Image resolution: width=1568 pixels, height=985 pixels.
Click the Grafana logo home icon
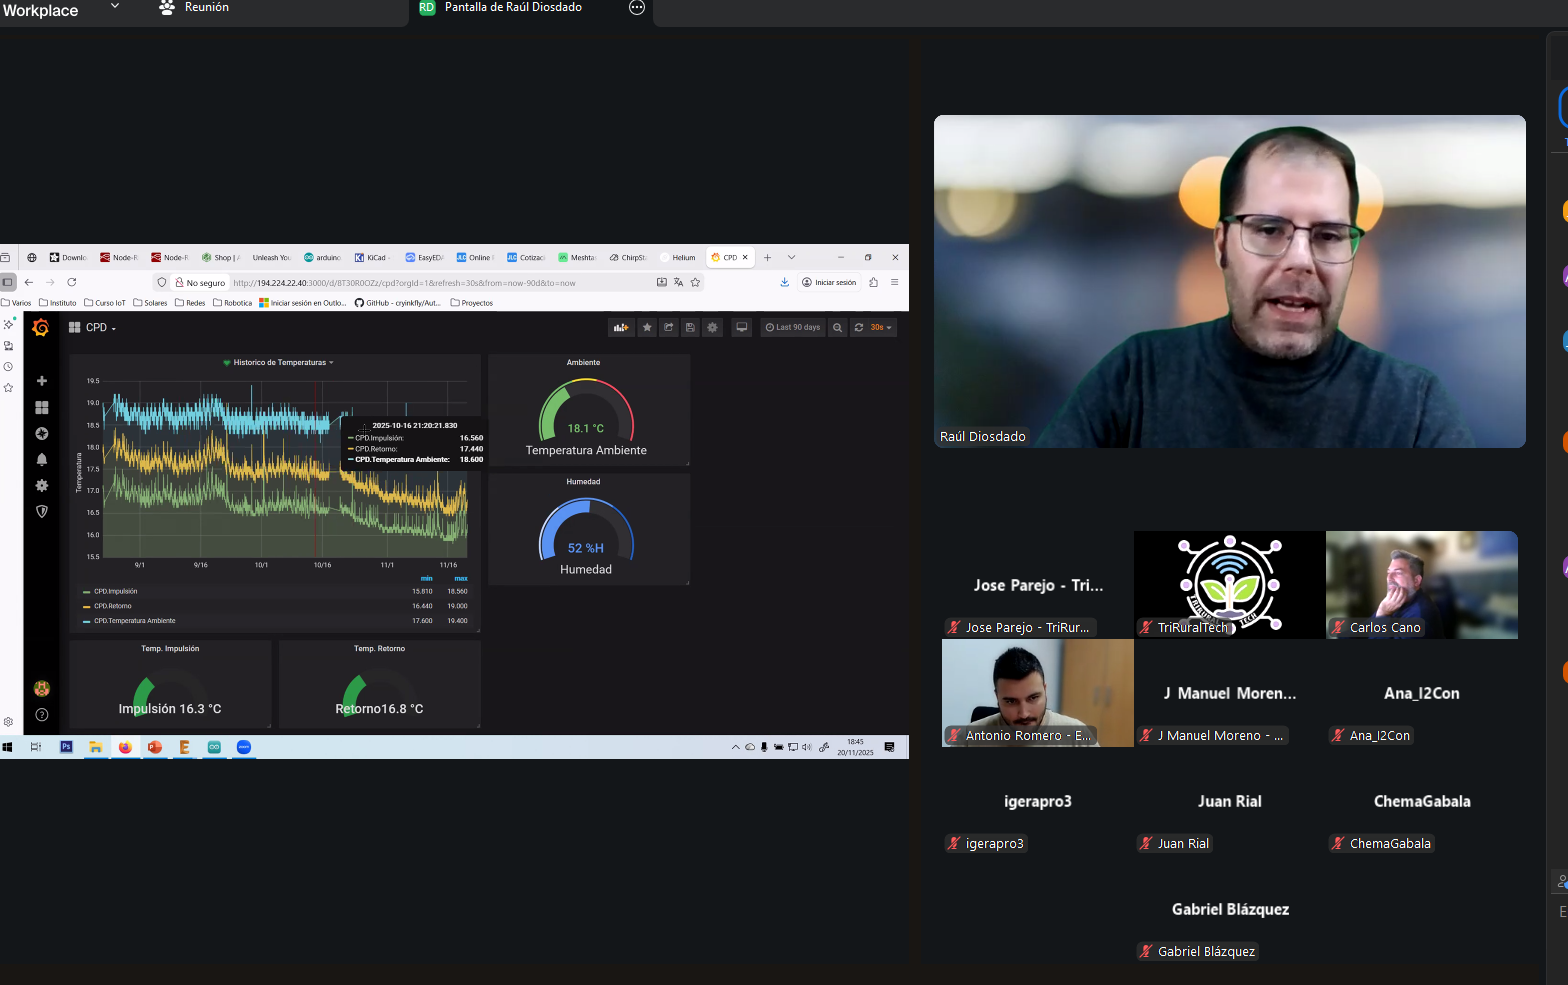click(x=41, y=328)
